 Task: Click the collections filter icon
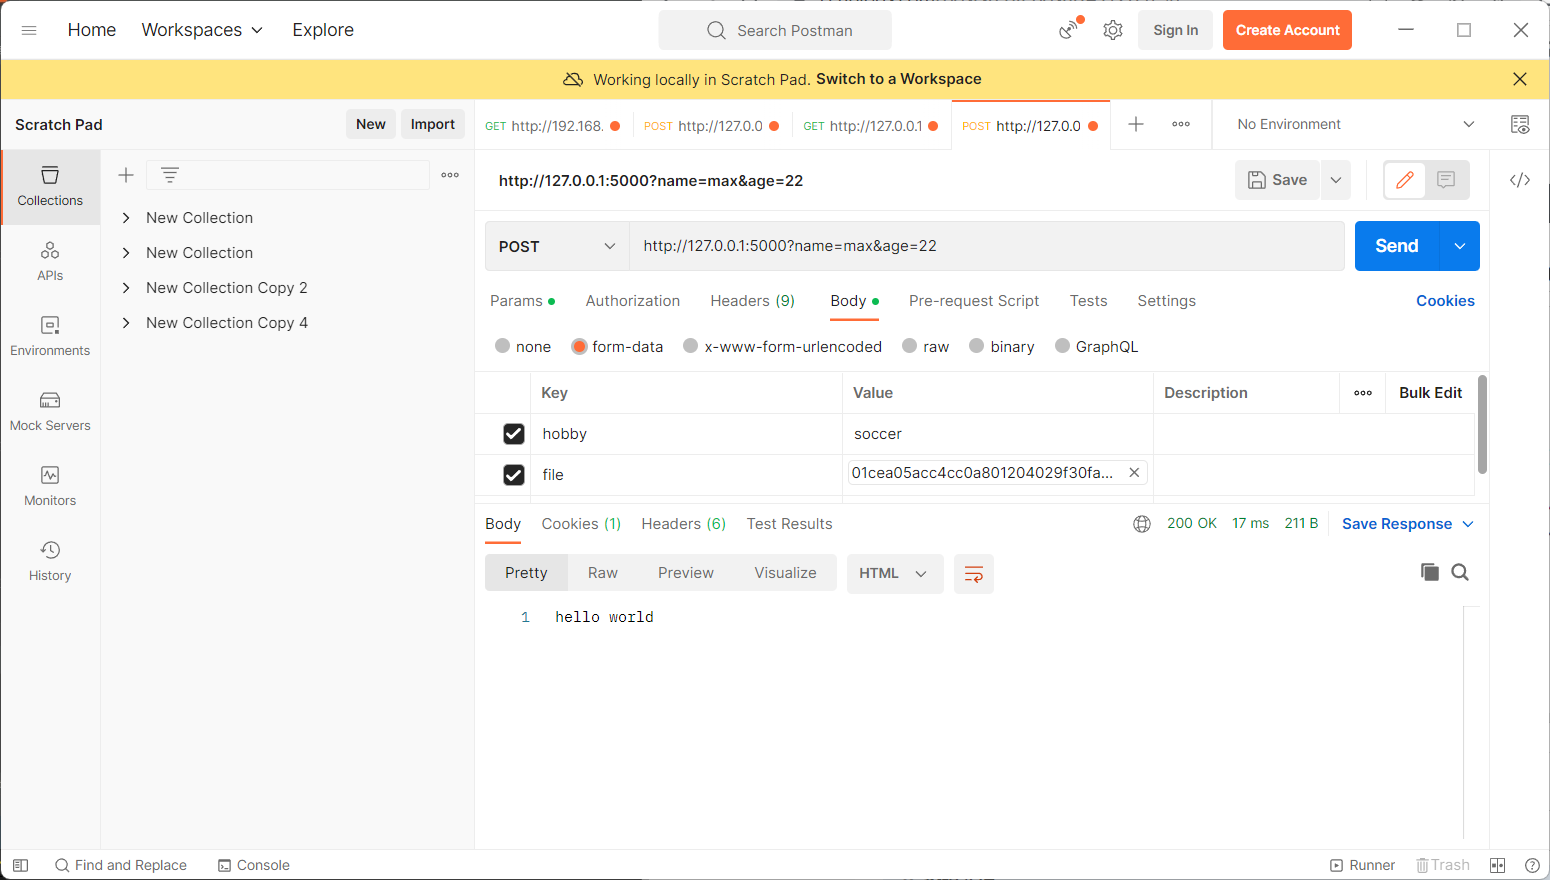170,175
